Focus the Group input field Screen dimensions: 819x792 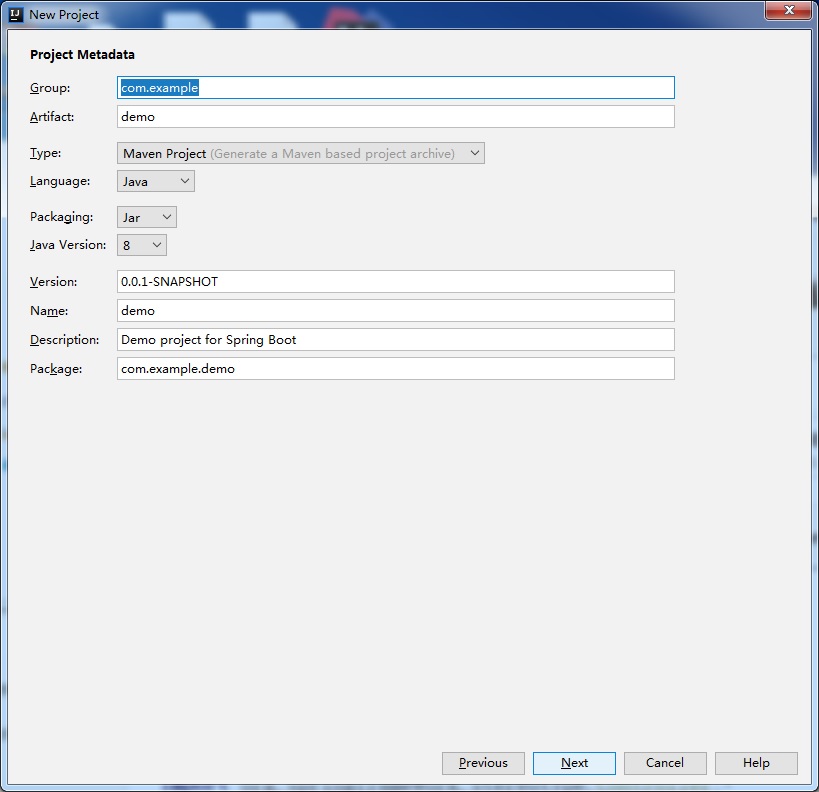point(395,87)
